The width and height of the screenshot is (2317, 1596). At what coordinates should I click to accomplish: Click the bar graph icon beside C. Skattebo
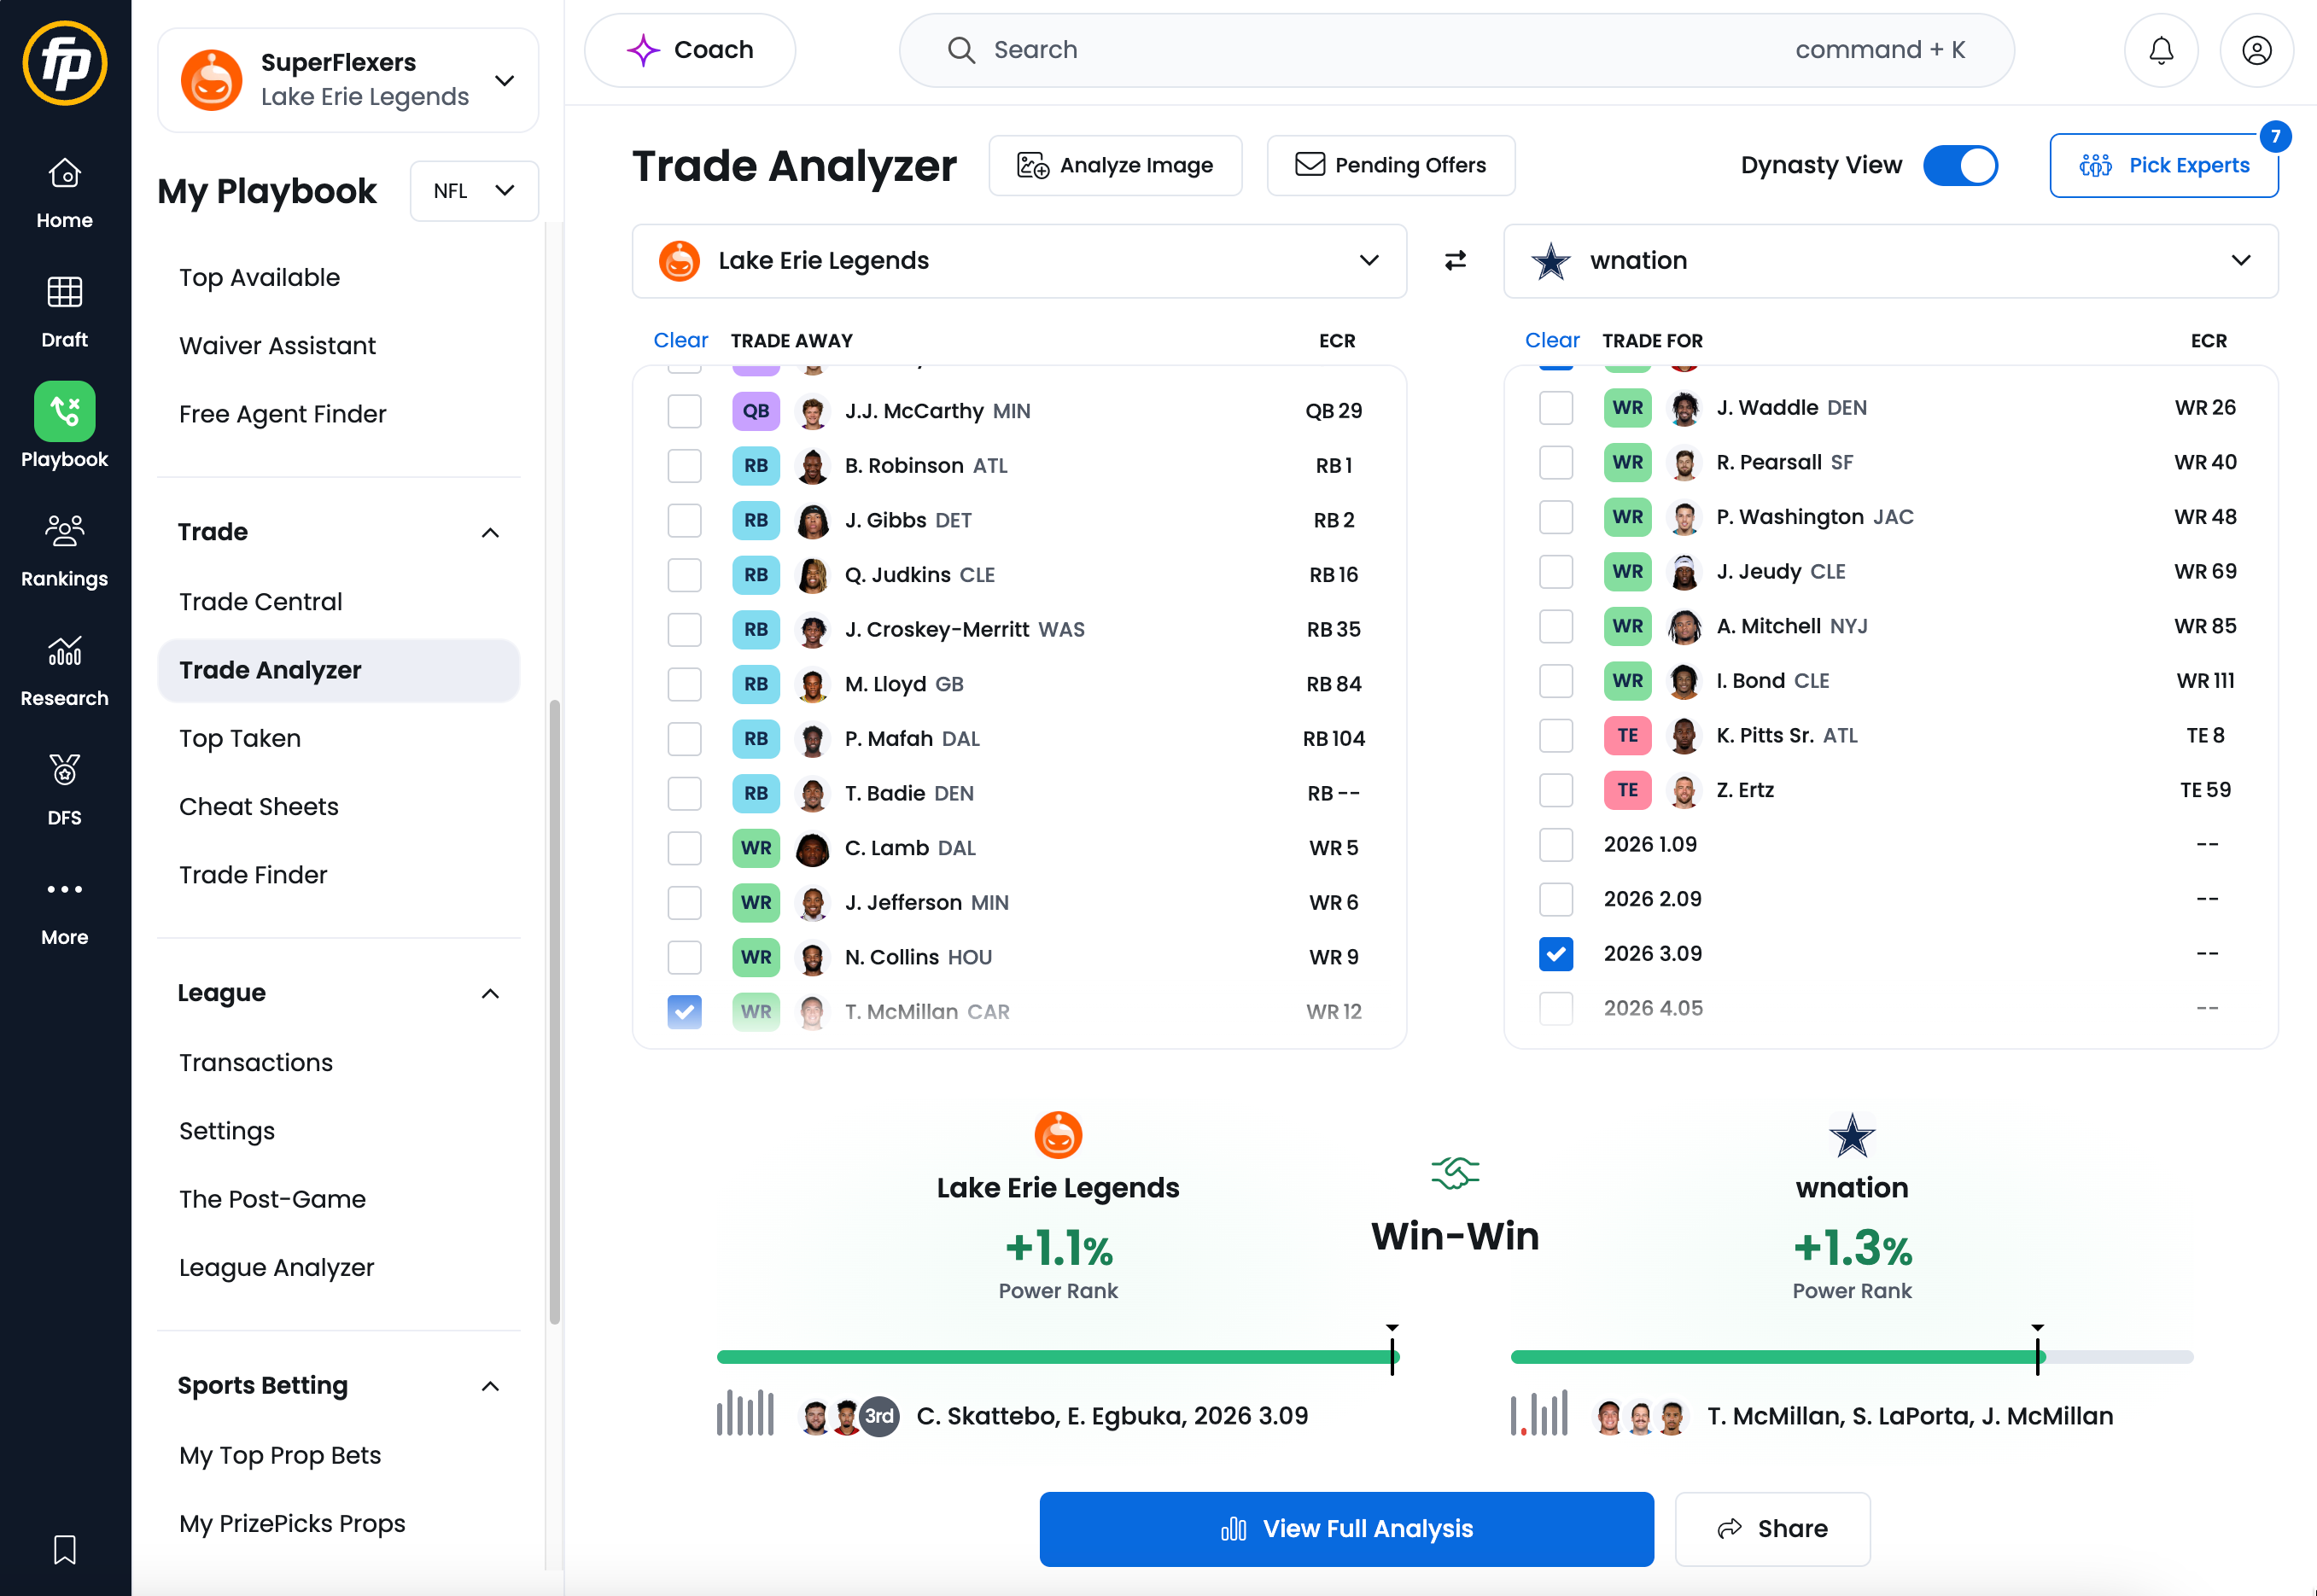(745, 1413)
